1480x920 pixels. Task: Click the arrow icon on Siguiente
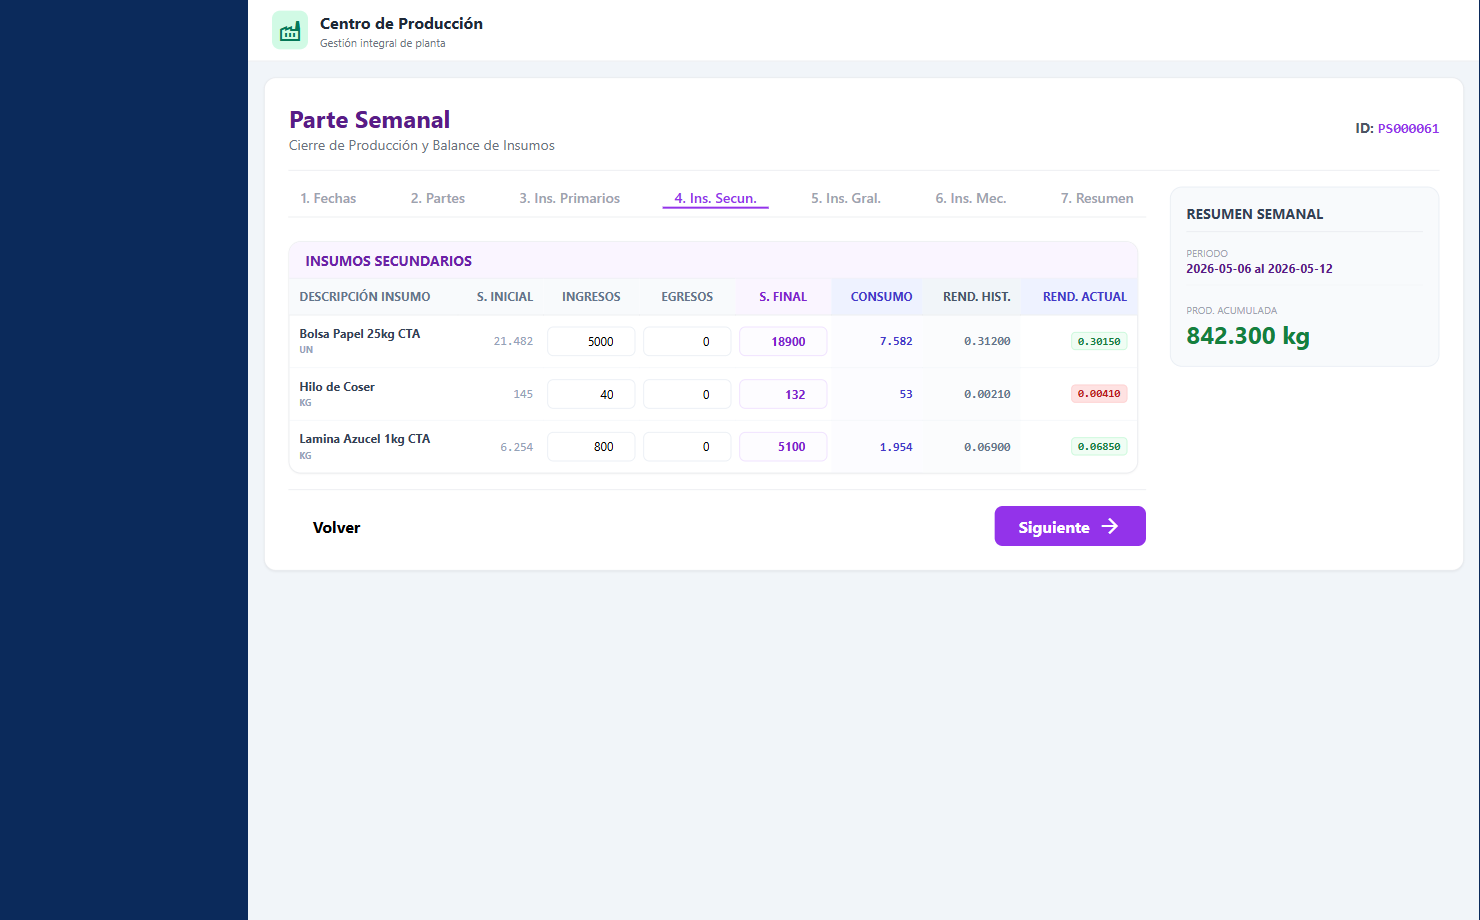pos(1110,526)
